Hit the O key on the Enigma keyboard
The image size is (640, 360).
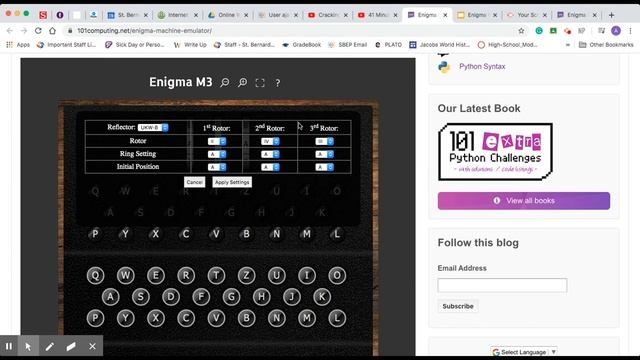pyautogui.click(x=337, y=276)
